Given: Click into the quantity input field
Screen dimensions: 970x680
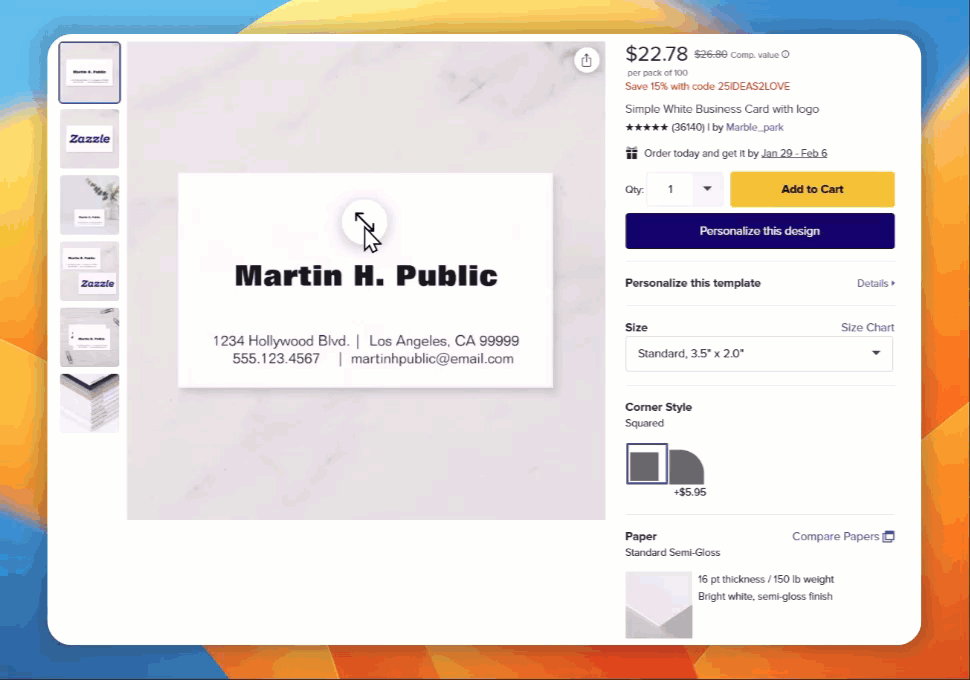Looking at the screenshot, I should 671,189.
